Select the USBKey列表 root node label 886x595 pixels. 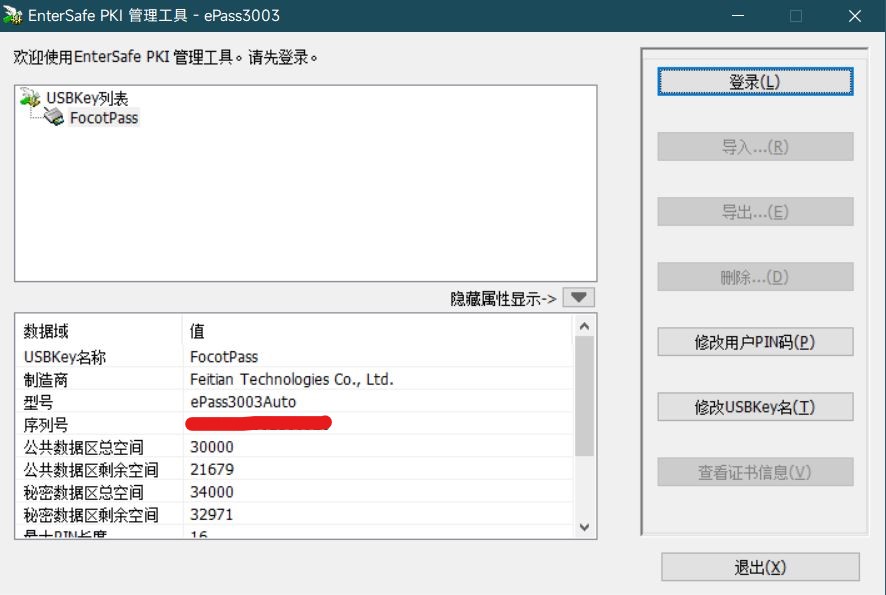point(87,98)
